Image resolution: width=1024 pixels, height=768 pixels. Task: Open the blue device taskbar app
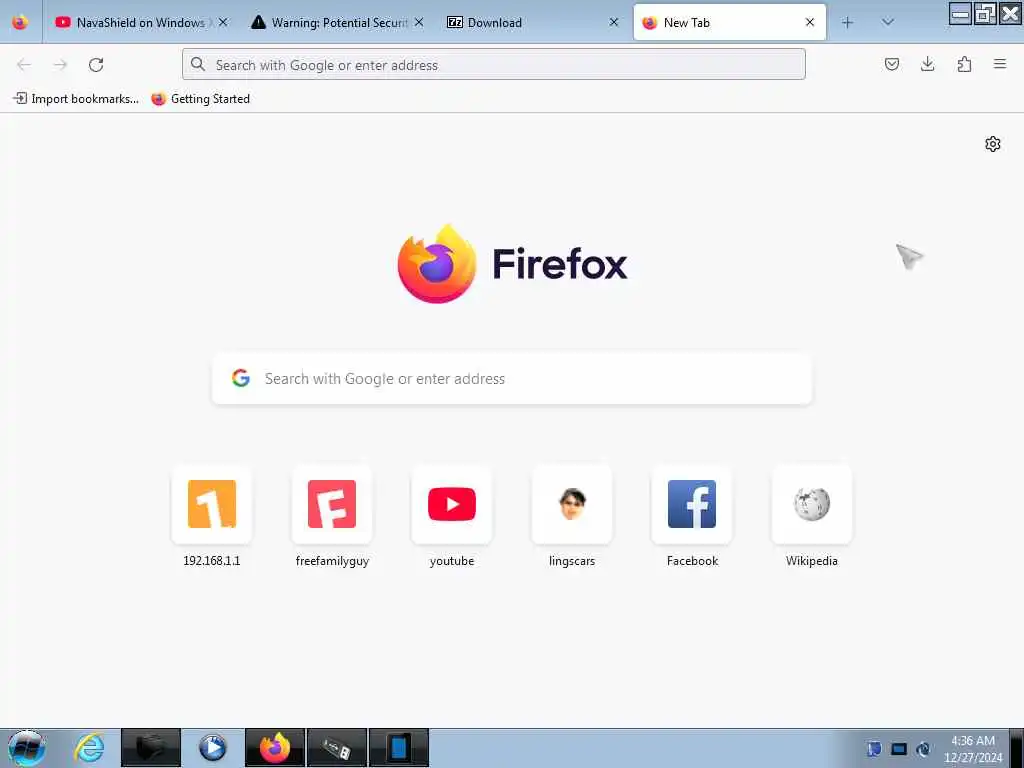tap(398, 748)
